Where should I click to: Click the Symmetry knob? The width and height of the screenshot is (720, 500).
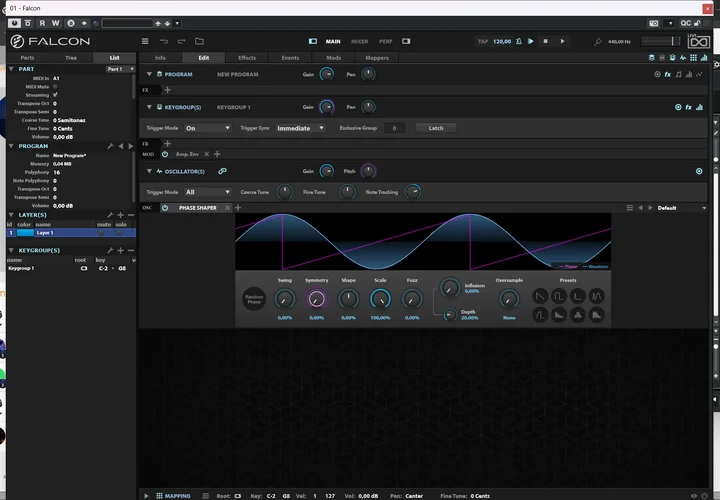[317, 298]
